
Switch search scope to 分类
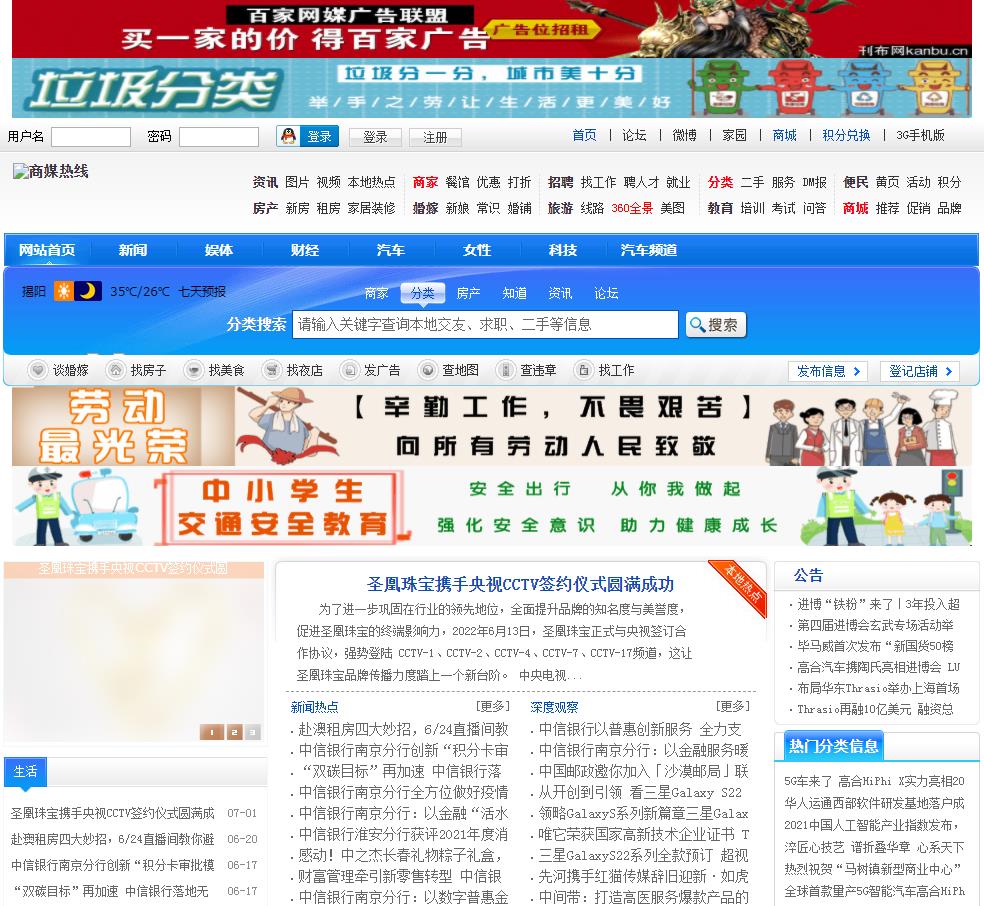click(422, 293)
